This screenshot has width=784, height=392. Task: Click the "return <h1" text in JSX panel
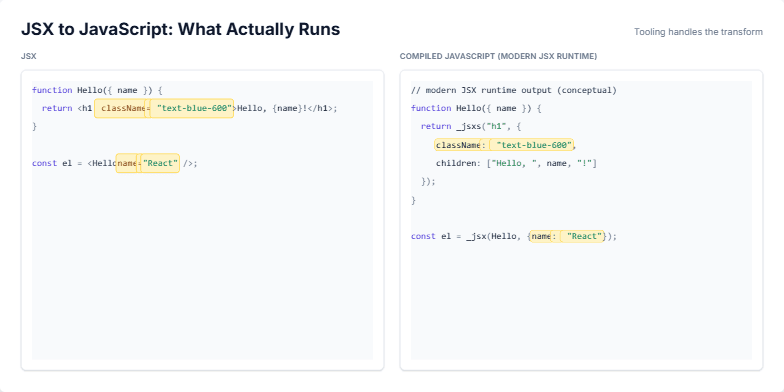[67, 108]
